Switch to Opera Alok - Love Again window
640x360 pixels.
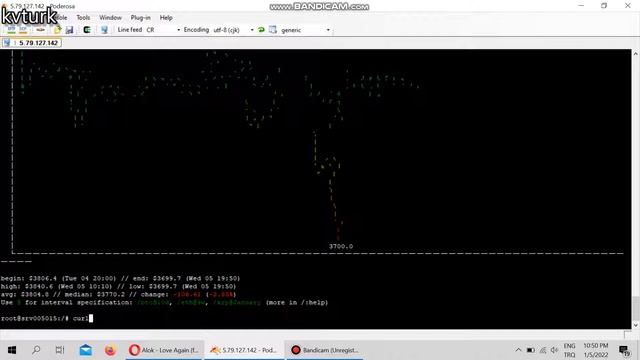pos(163,350)
